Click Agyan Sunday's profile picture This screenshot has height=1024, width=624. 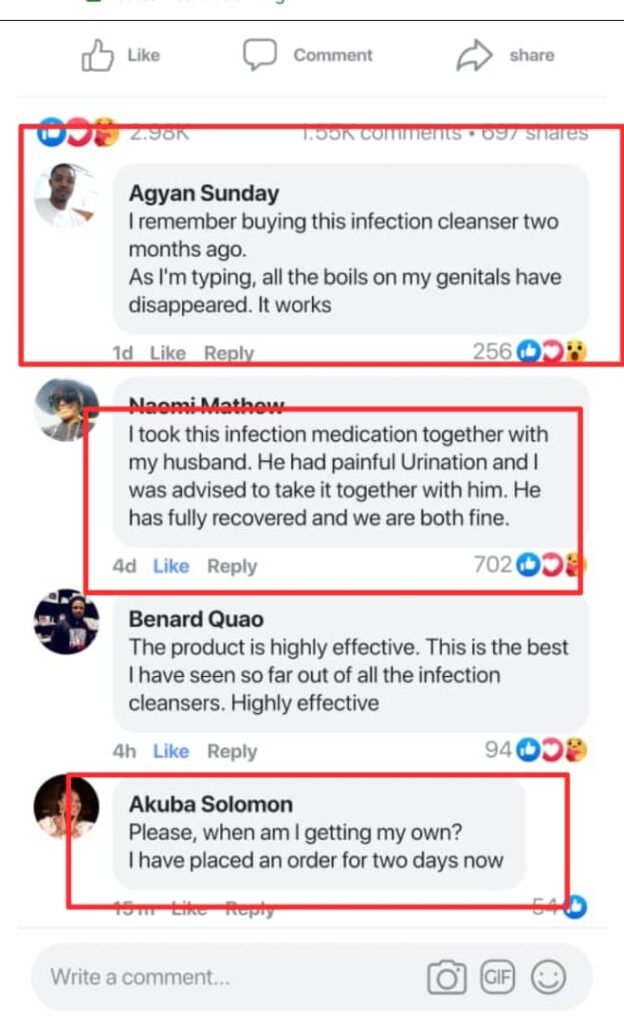click(66, 196)
